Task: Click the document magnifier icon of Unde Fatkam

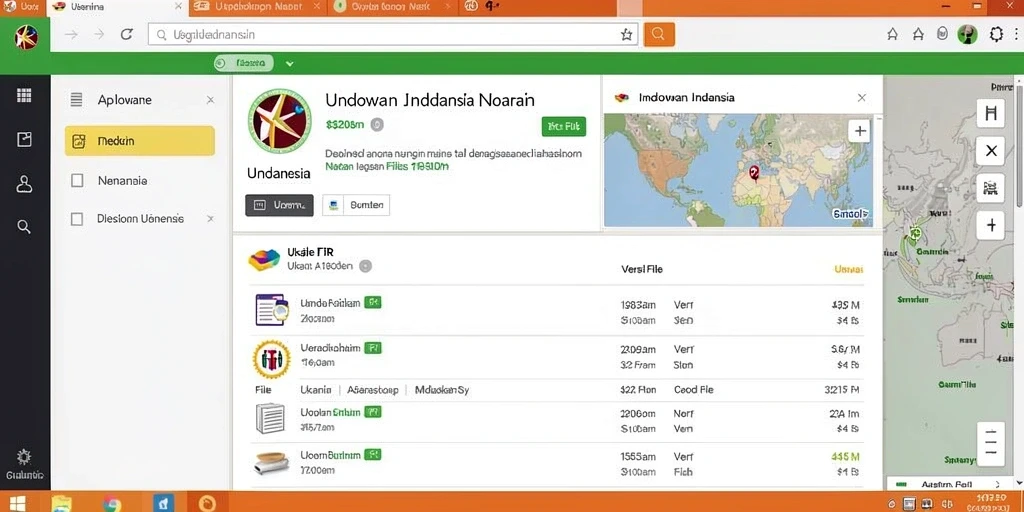Action: [x=272, y=310]
